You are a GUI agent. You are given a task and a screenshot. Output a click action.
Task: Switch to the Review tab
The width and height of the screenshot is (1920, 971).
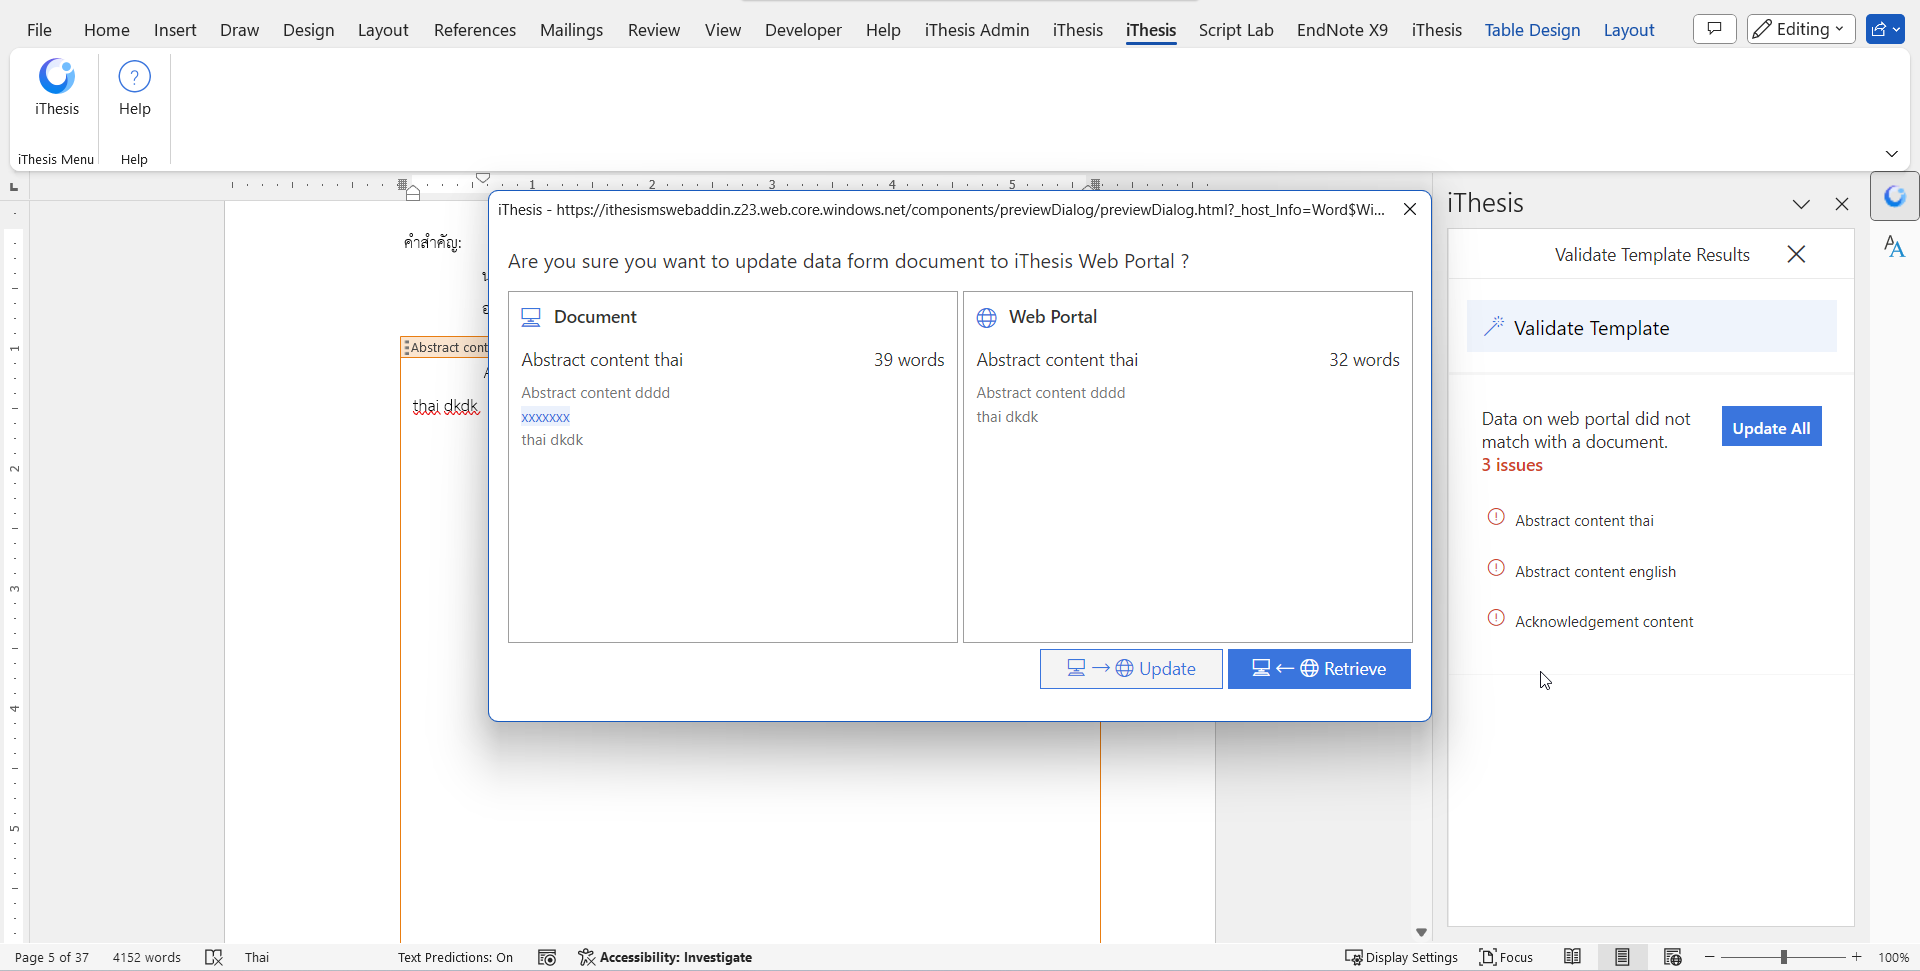654,30
